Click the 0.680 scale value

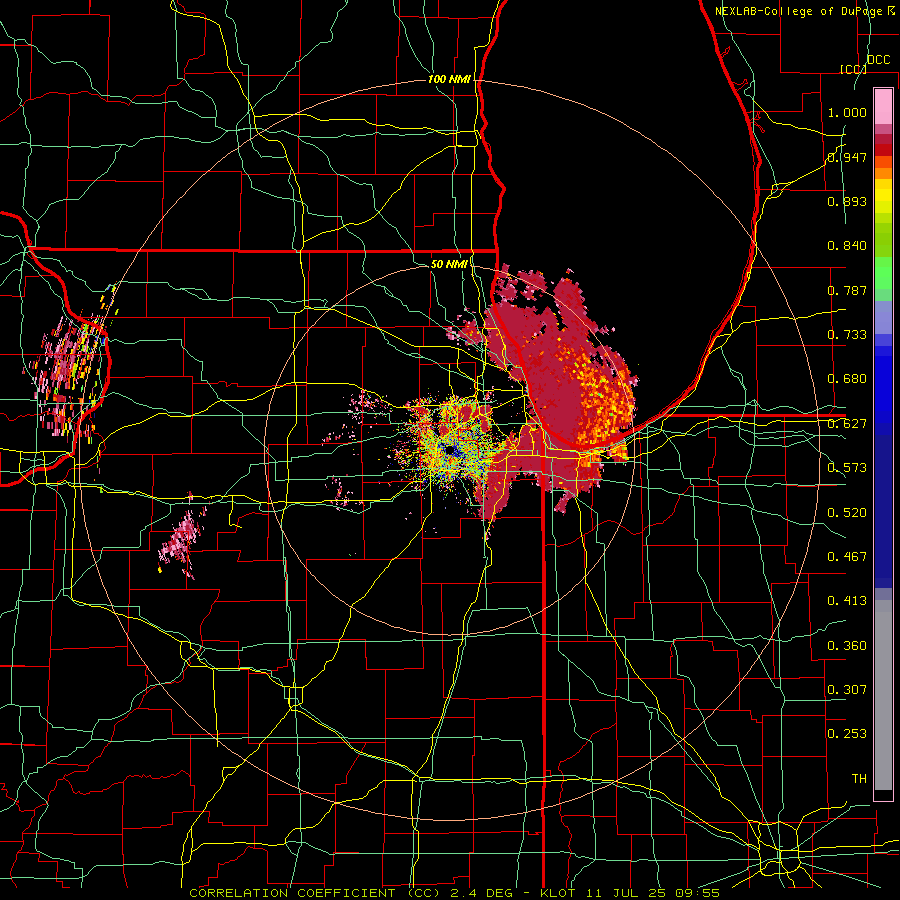847,379
